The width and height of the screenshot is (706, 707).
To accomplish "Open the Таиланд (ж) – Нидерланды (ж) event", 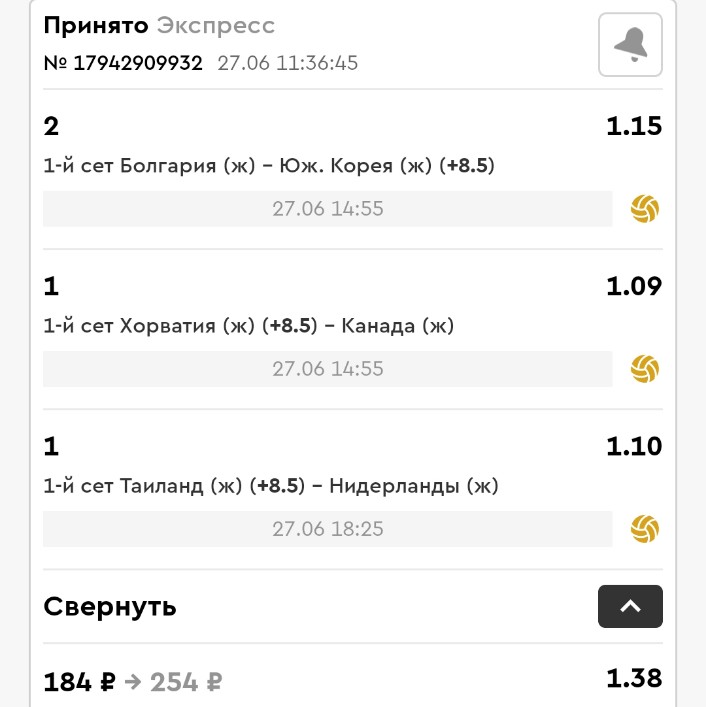I will click(271, 486).
